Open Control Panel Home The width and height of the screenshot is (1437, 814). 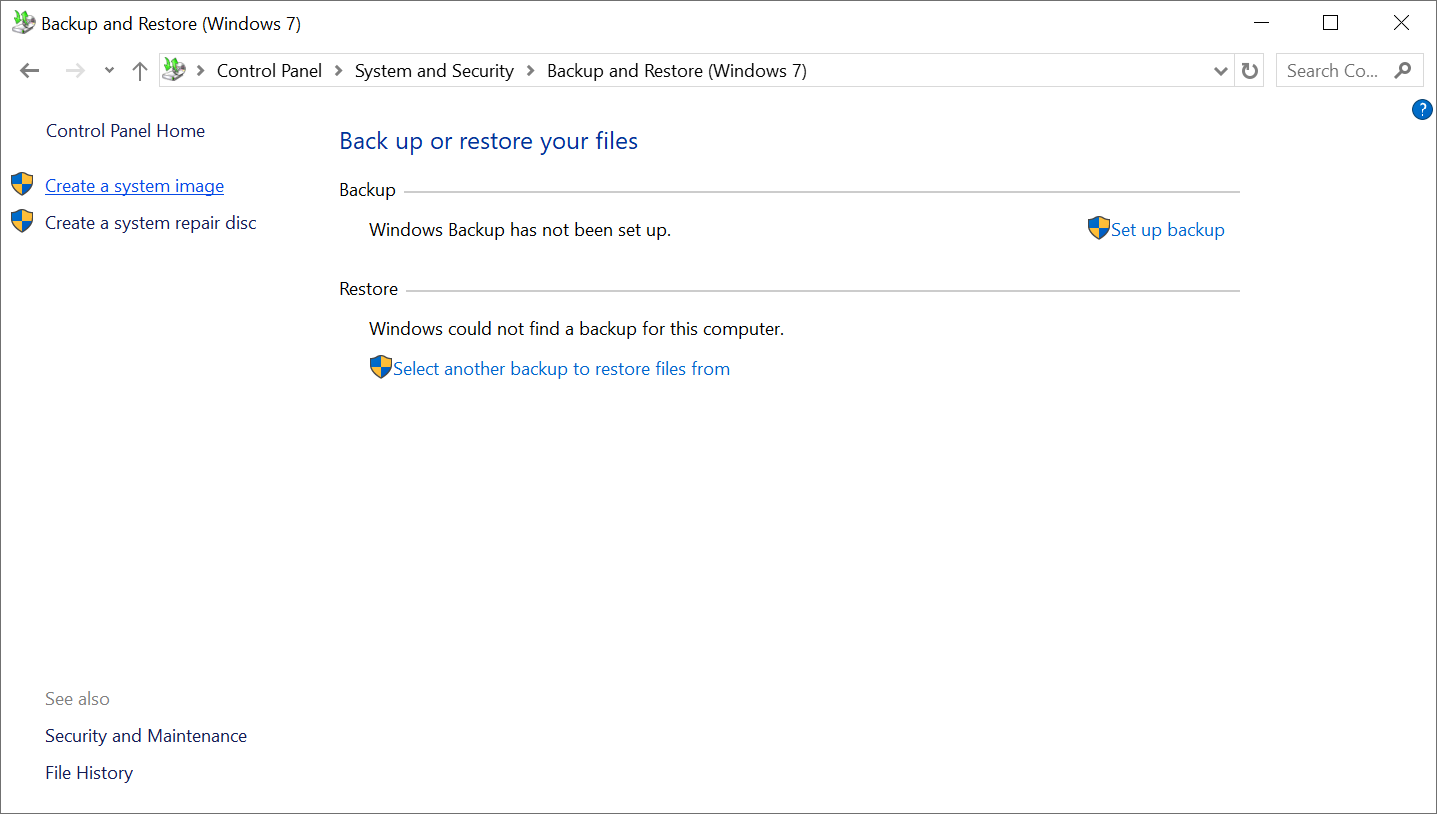(x=125, y=131)
